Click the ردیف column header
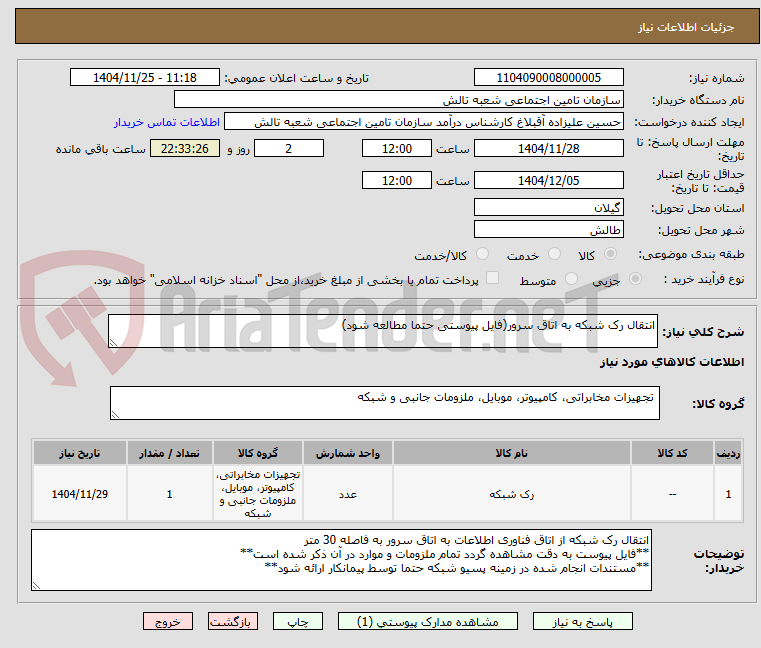Viewport: 761px width, 648px height. point(728,453)
